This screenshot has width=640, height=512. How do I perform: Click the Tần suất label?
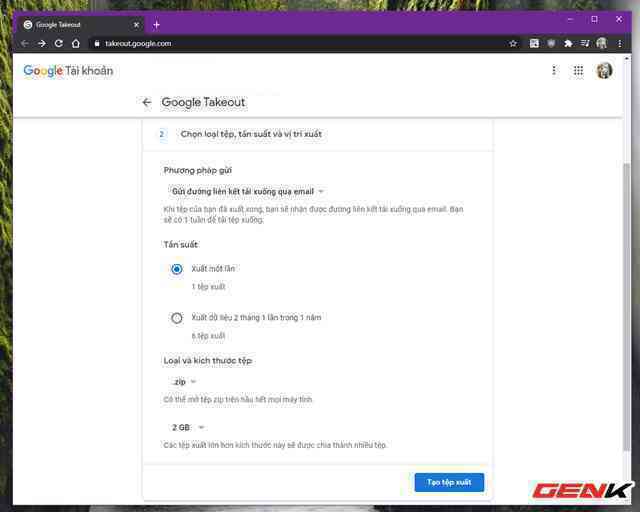tap(180, 245)
